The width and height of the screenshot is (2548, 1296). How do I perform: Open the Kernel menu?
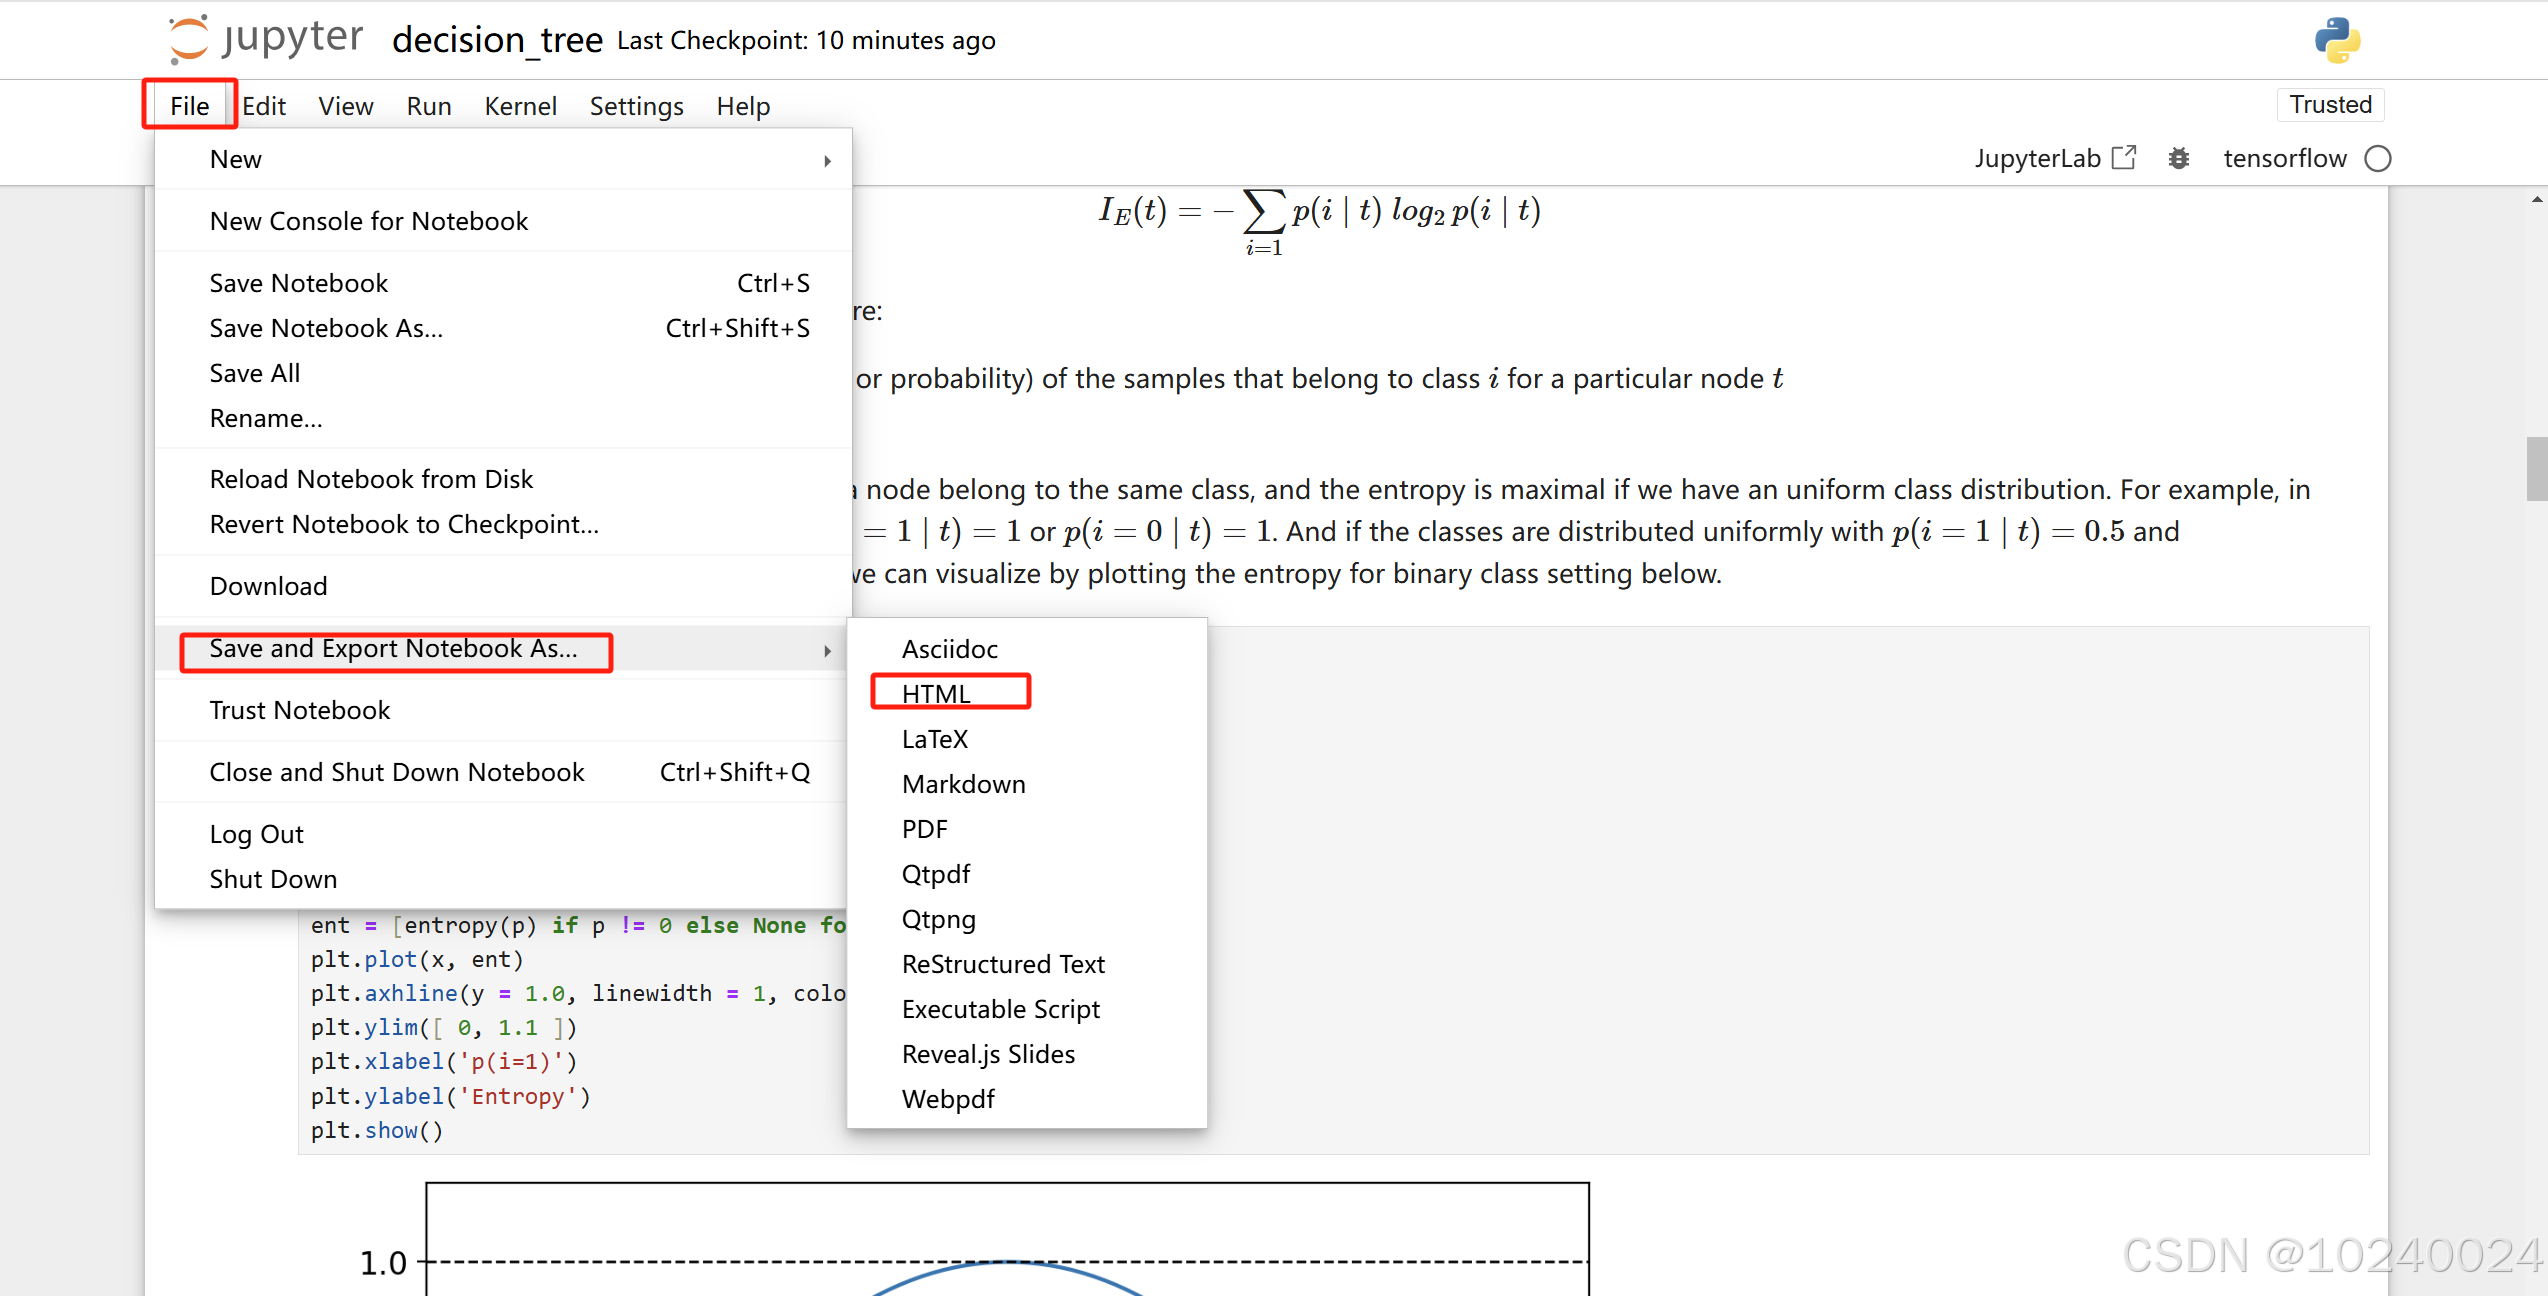click(520, 106)
